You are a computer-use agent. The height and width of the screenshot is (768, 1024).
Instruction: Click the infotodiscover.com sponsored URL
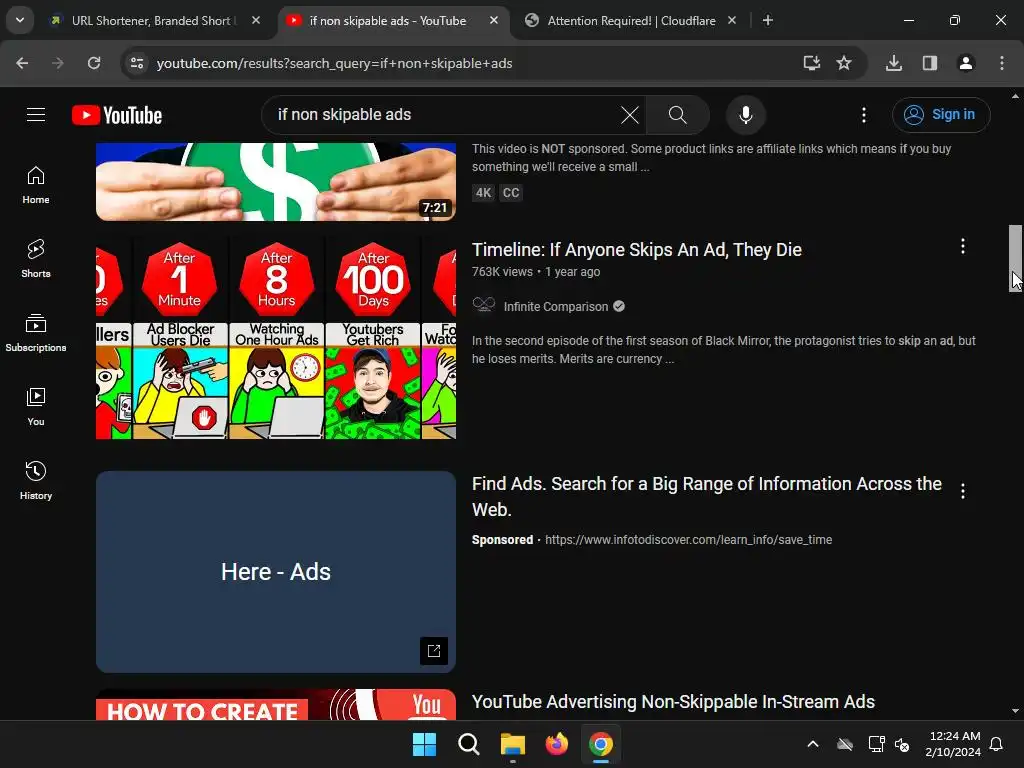(688, 540)
